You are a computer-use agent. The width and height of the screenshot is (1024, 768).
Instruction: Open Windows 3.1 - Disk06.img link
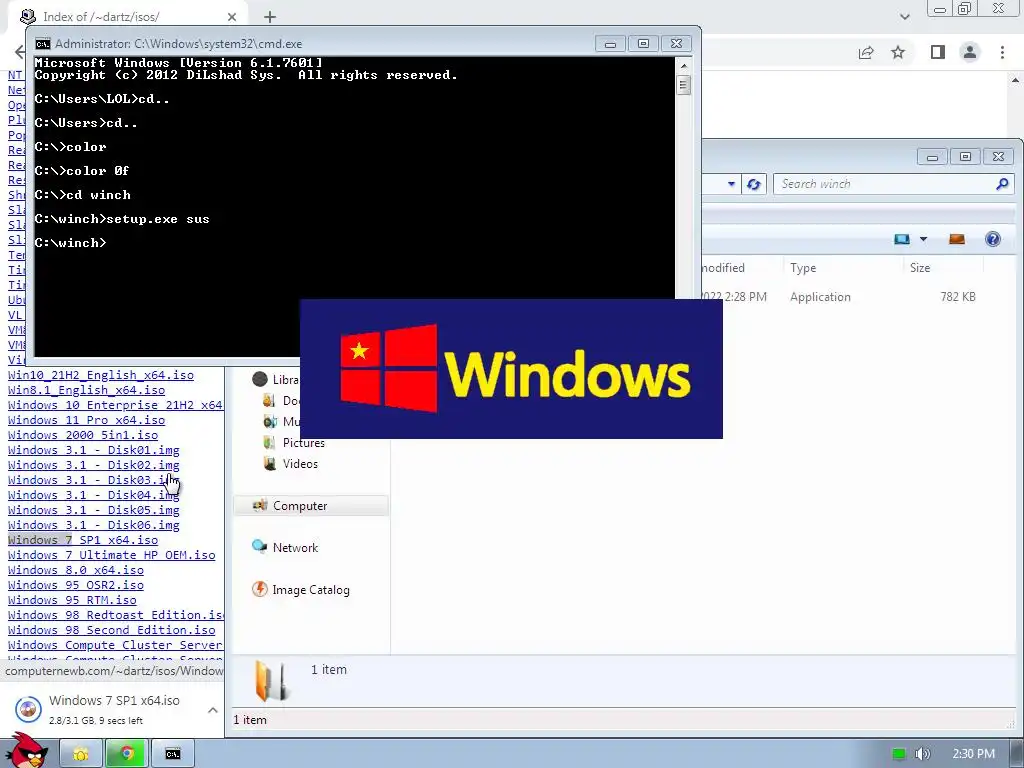coord(93,525)
